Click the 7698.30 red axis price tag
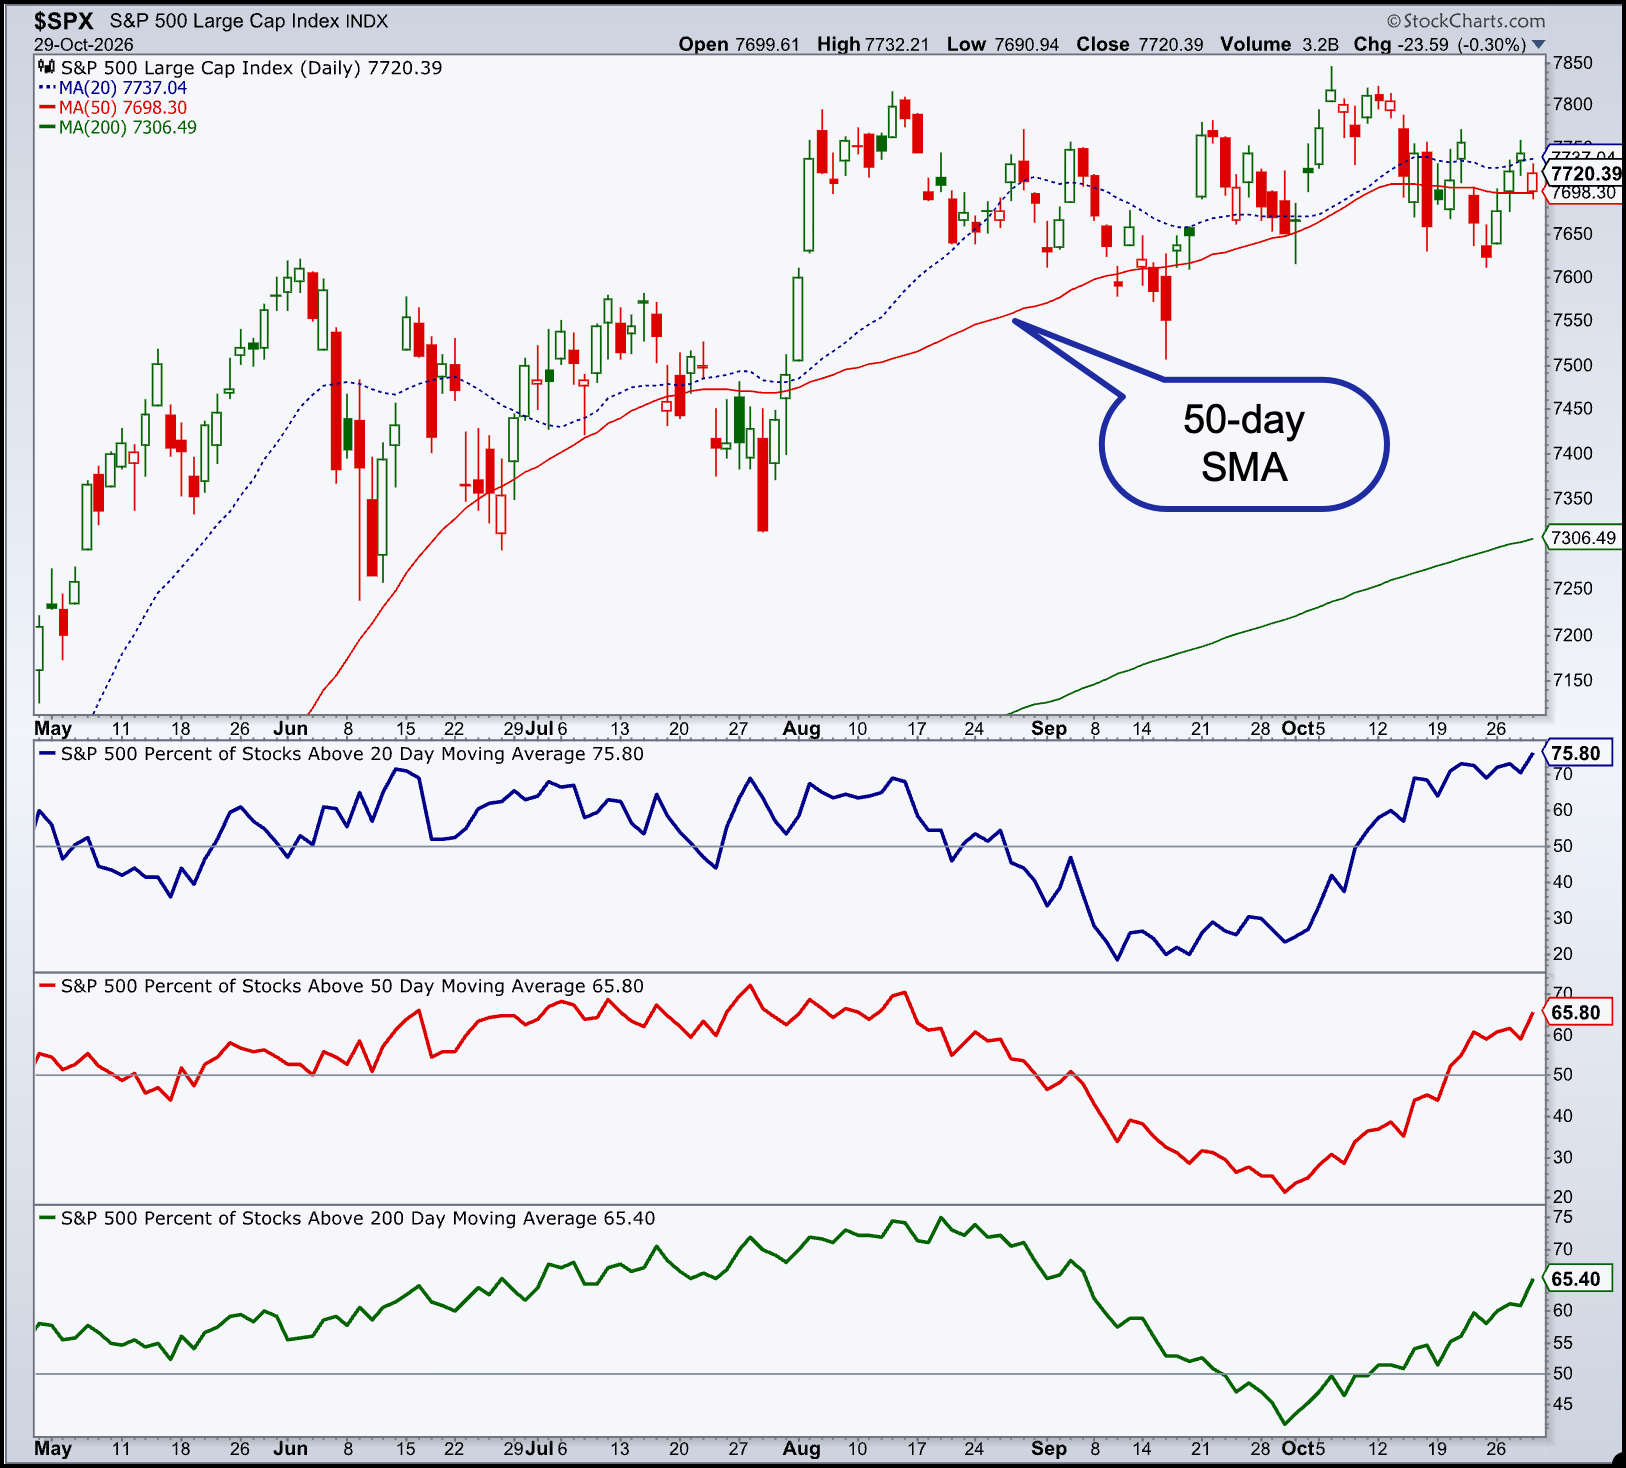The image size is (1626, 1468). point(1582,193)
